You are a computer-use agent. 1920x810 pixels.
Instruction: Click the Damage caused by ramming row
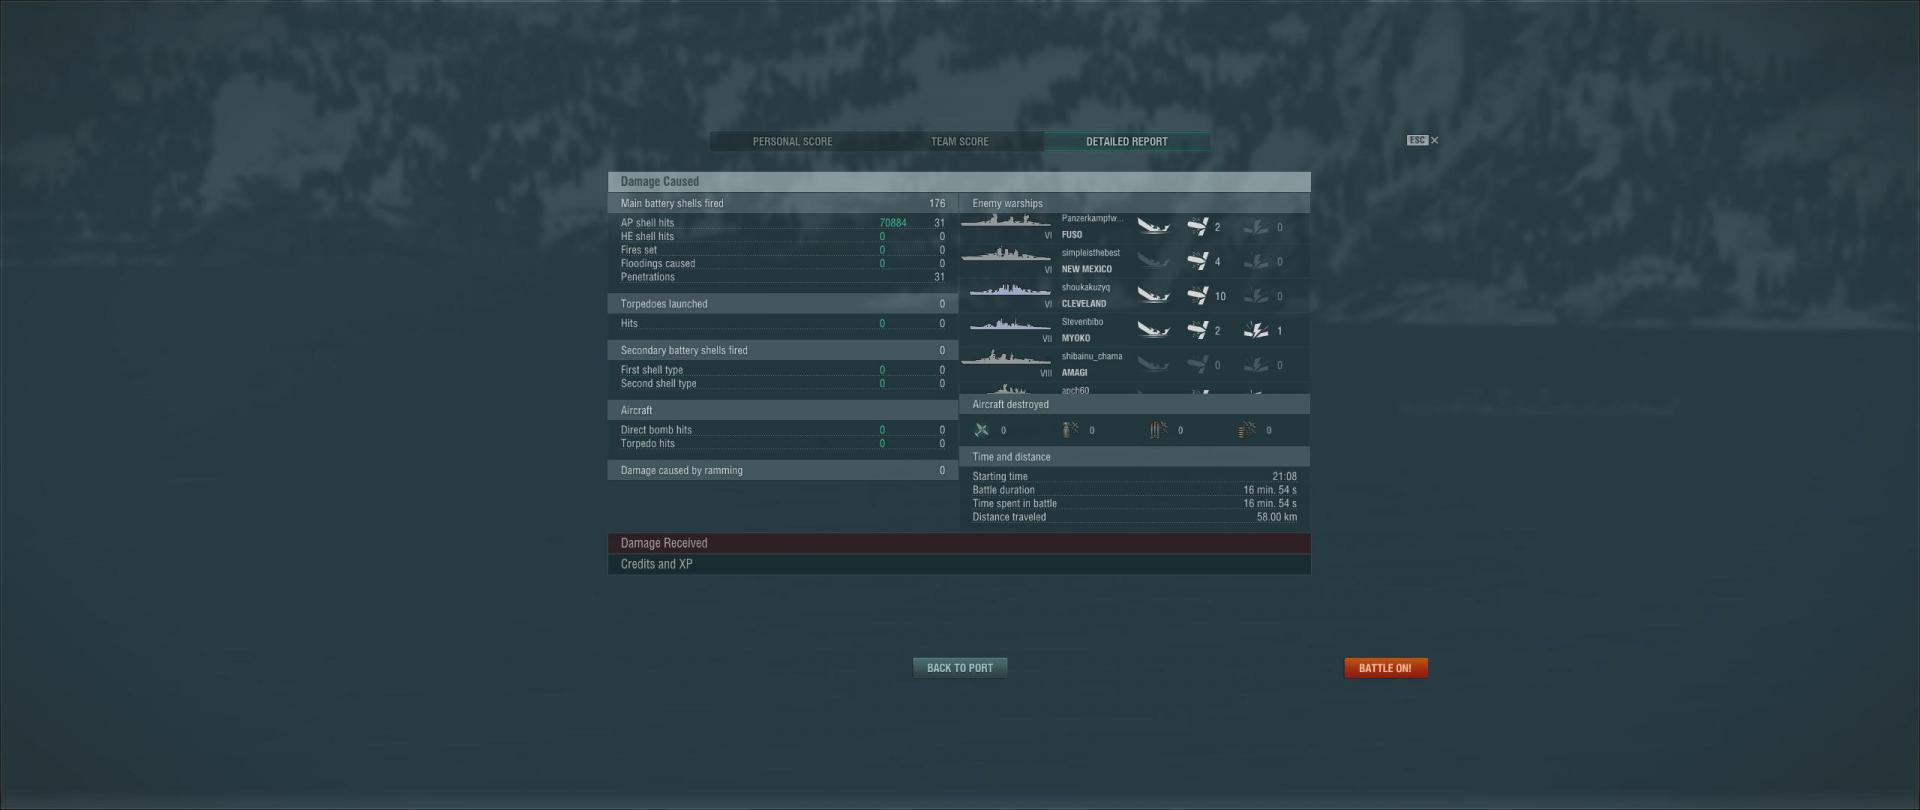[783, 470]
